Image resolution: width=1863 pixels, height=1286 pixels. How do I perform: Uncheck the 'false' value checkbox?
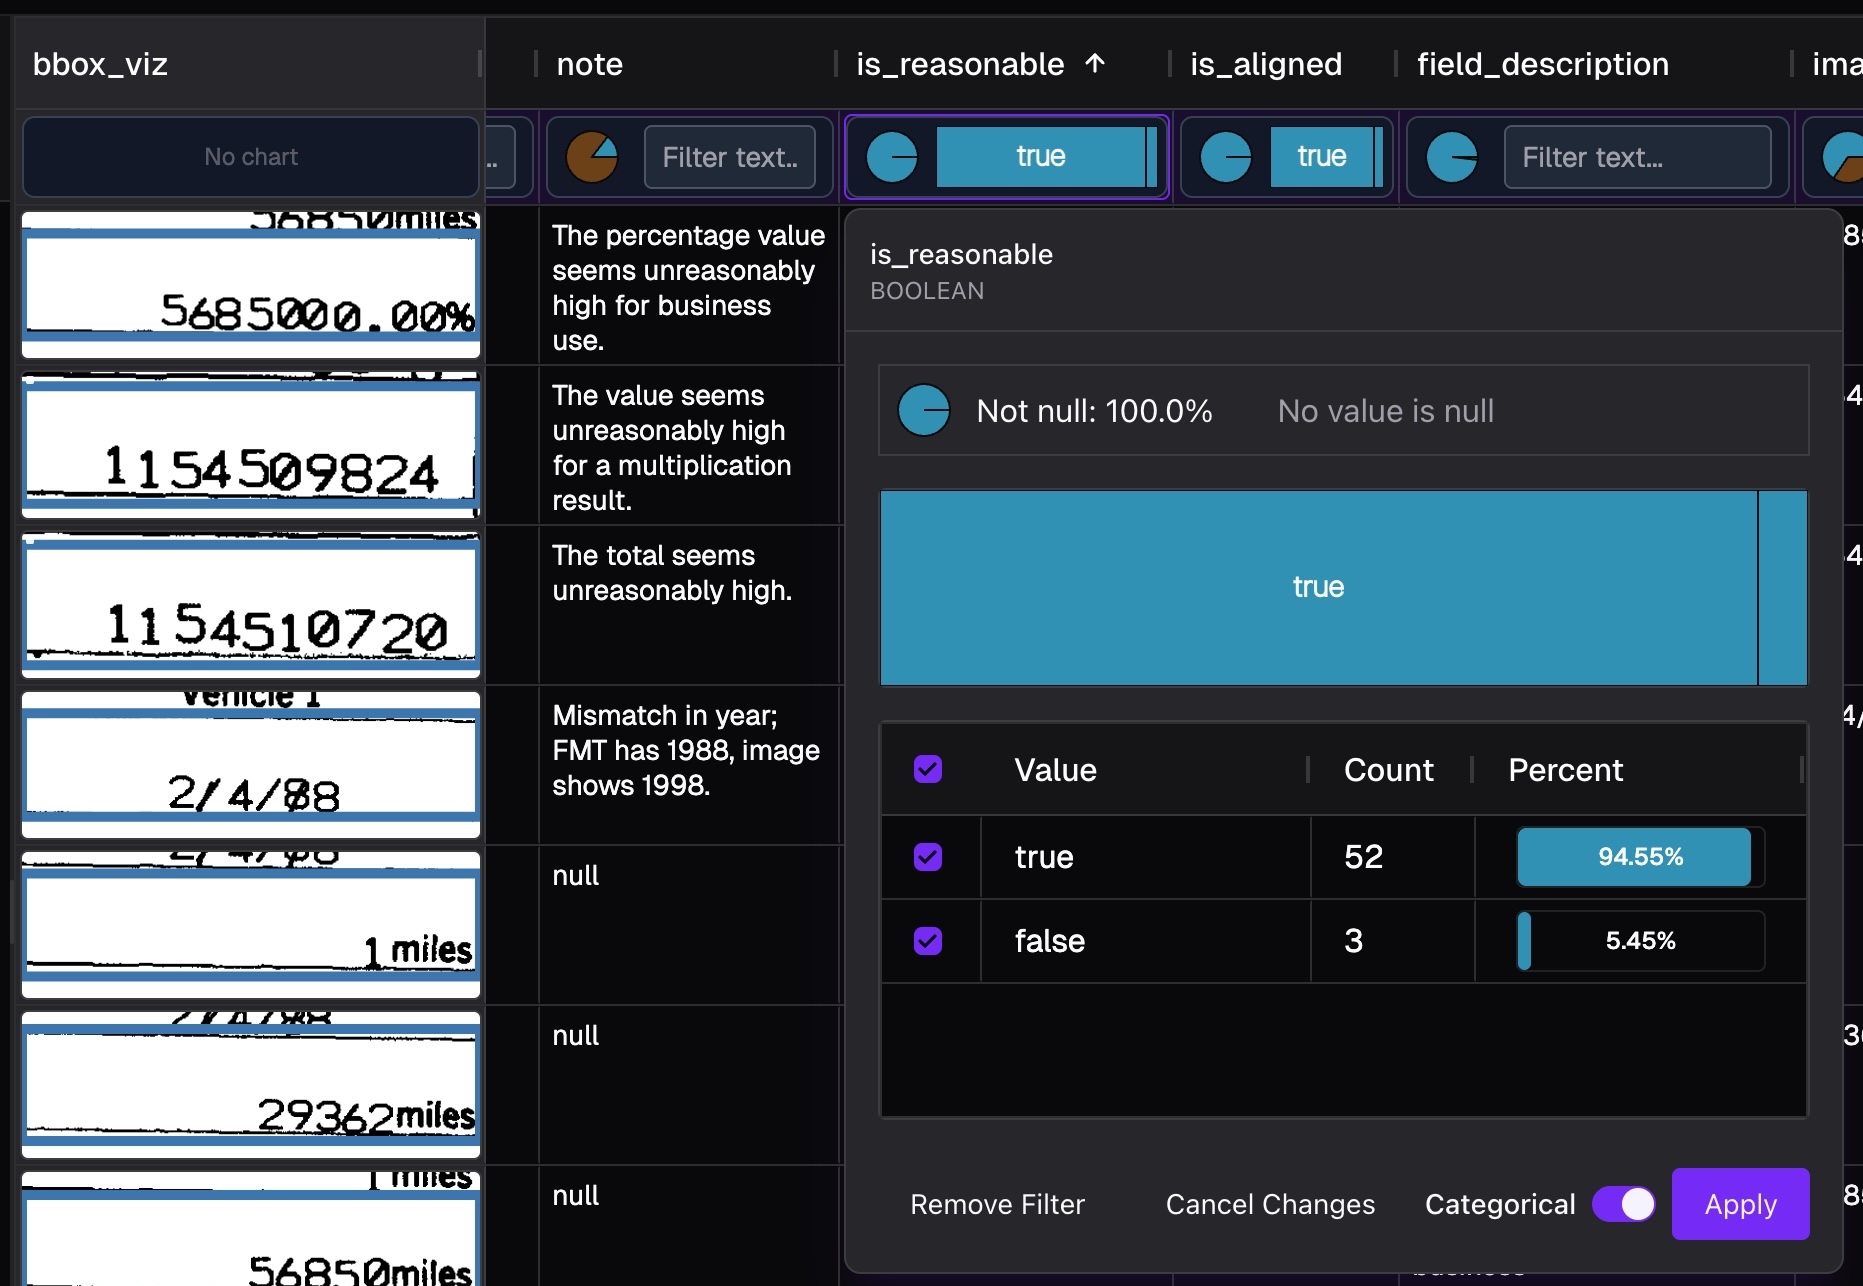[x=928, y=941]
